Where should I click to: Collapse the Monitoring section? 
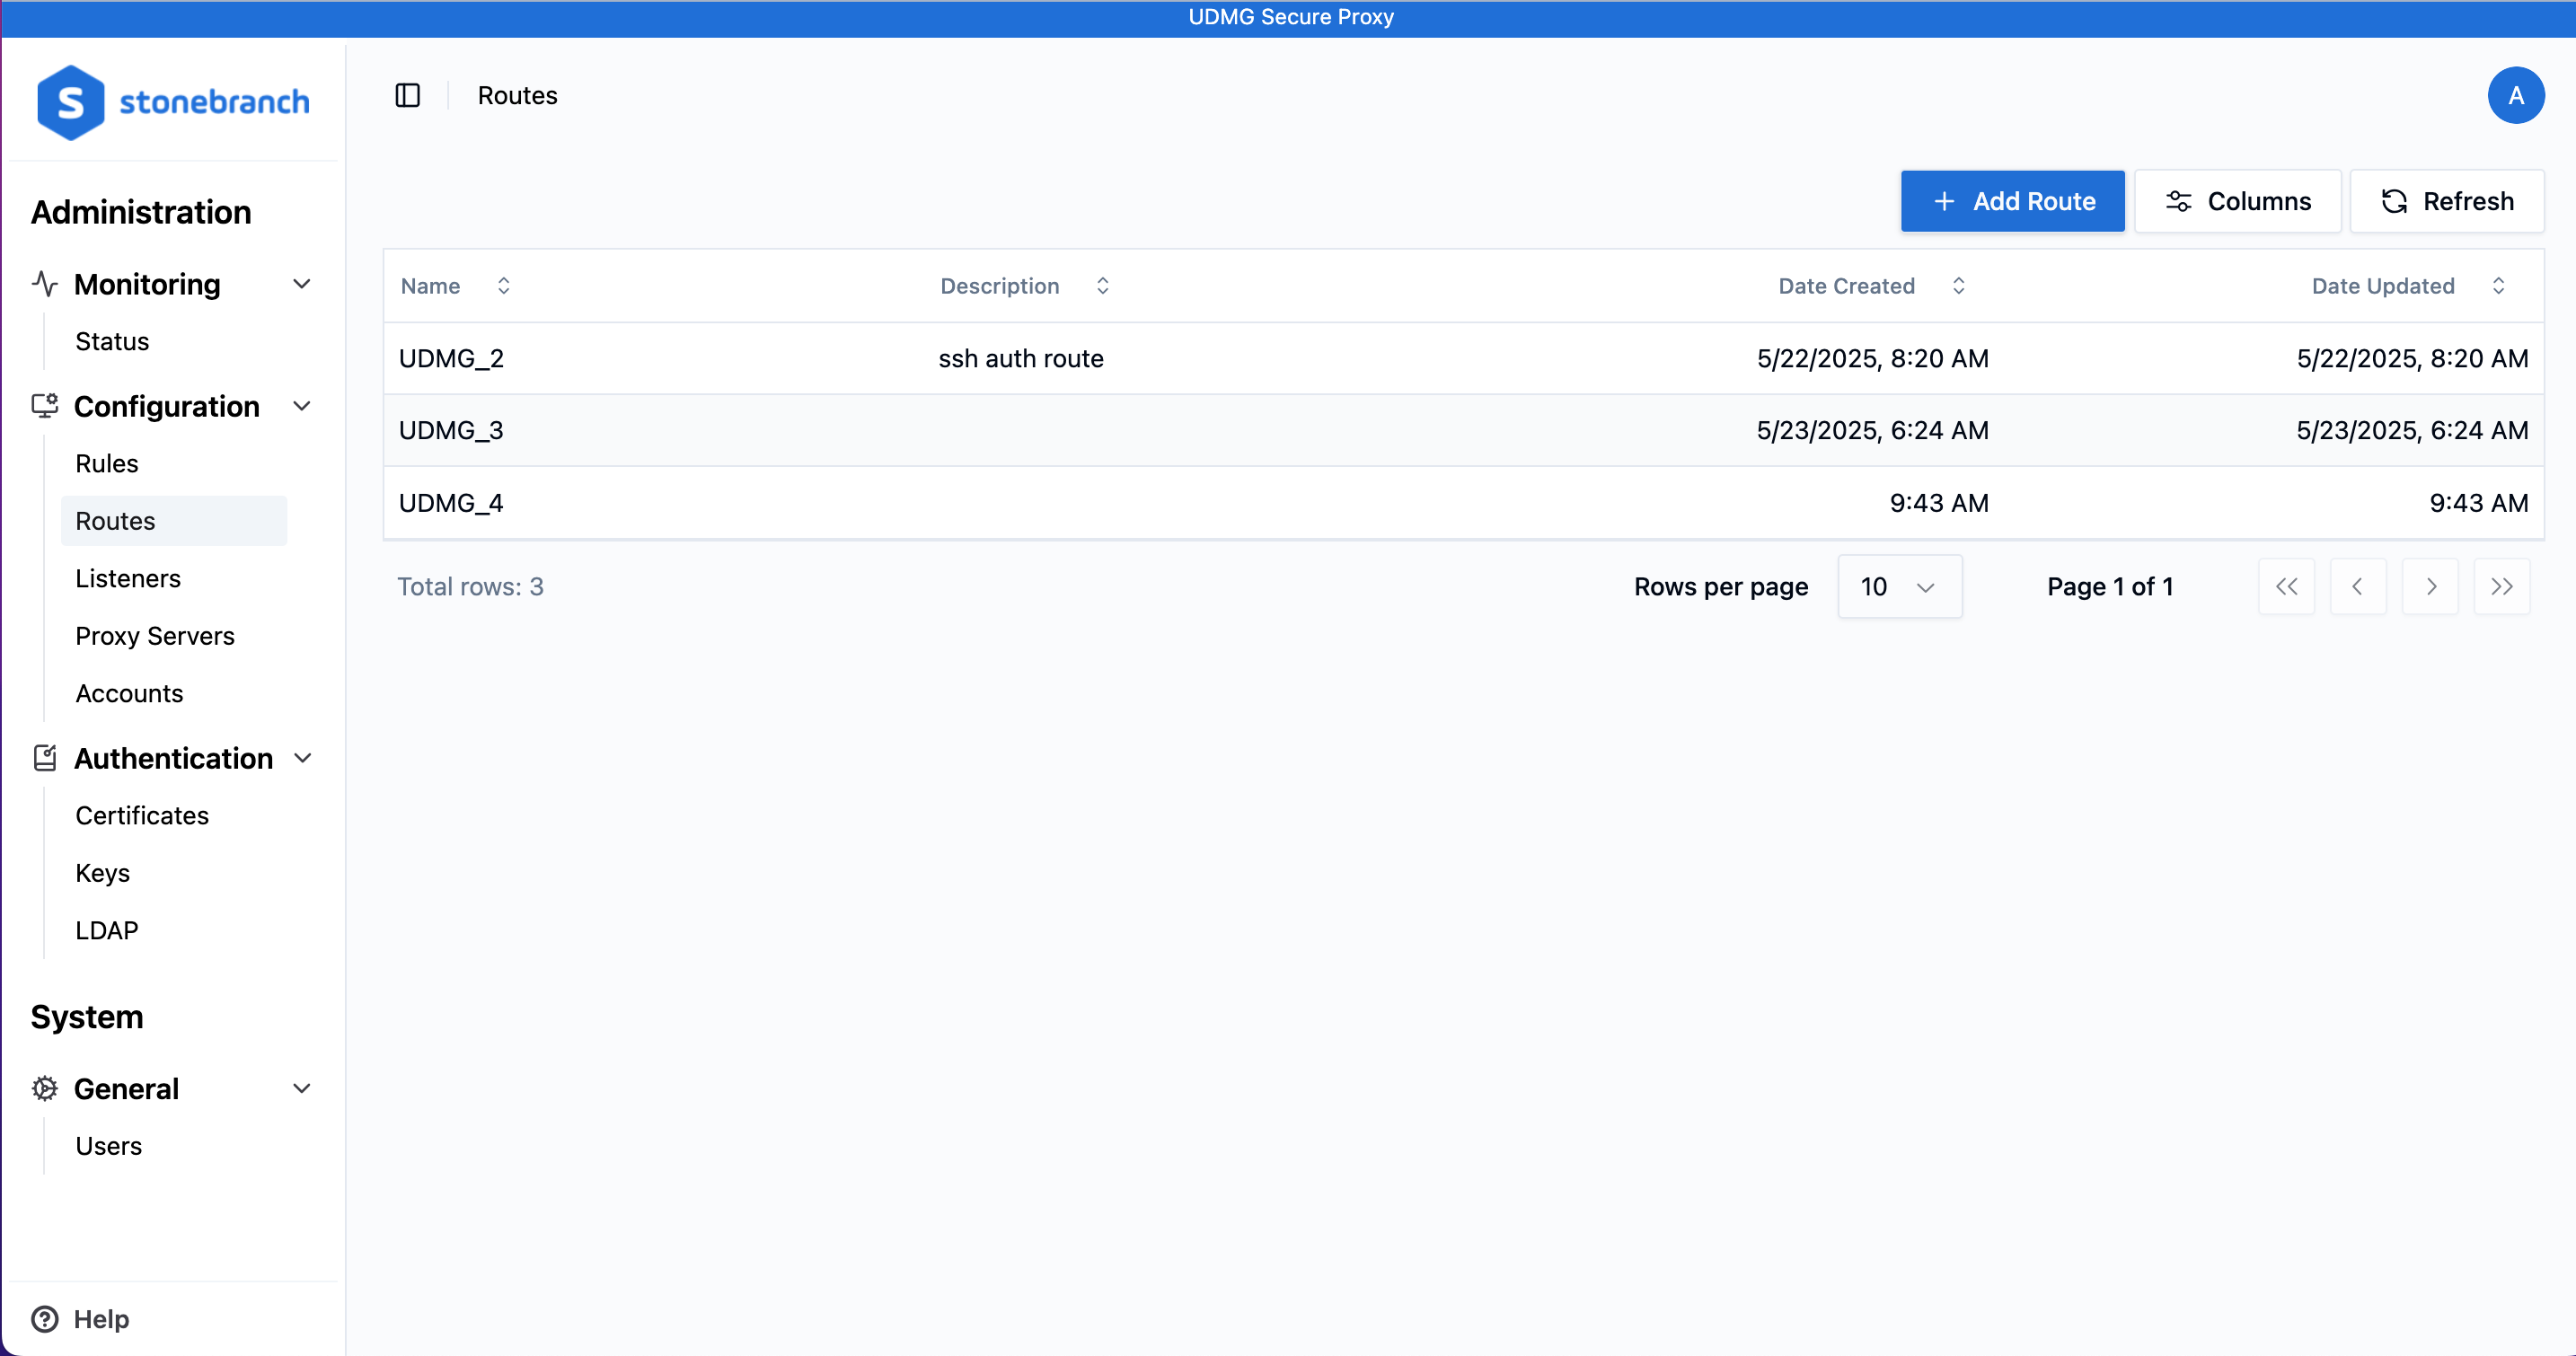click(x=301, y=284)
